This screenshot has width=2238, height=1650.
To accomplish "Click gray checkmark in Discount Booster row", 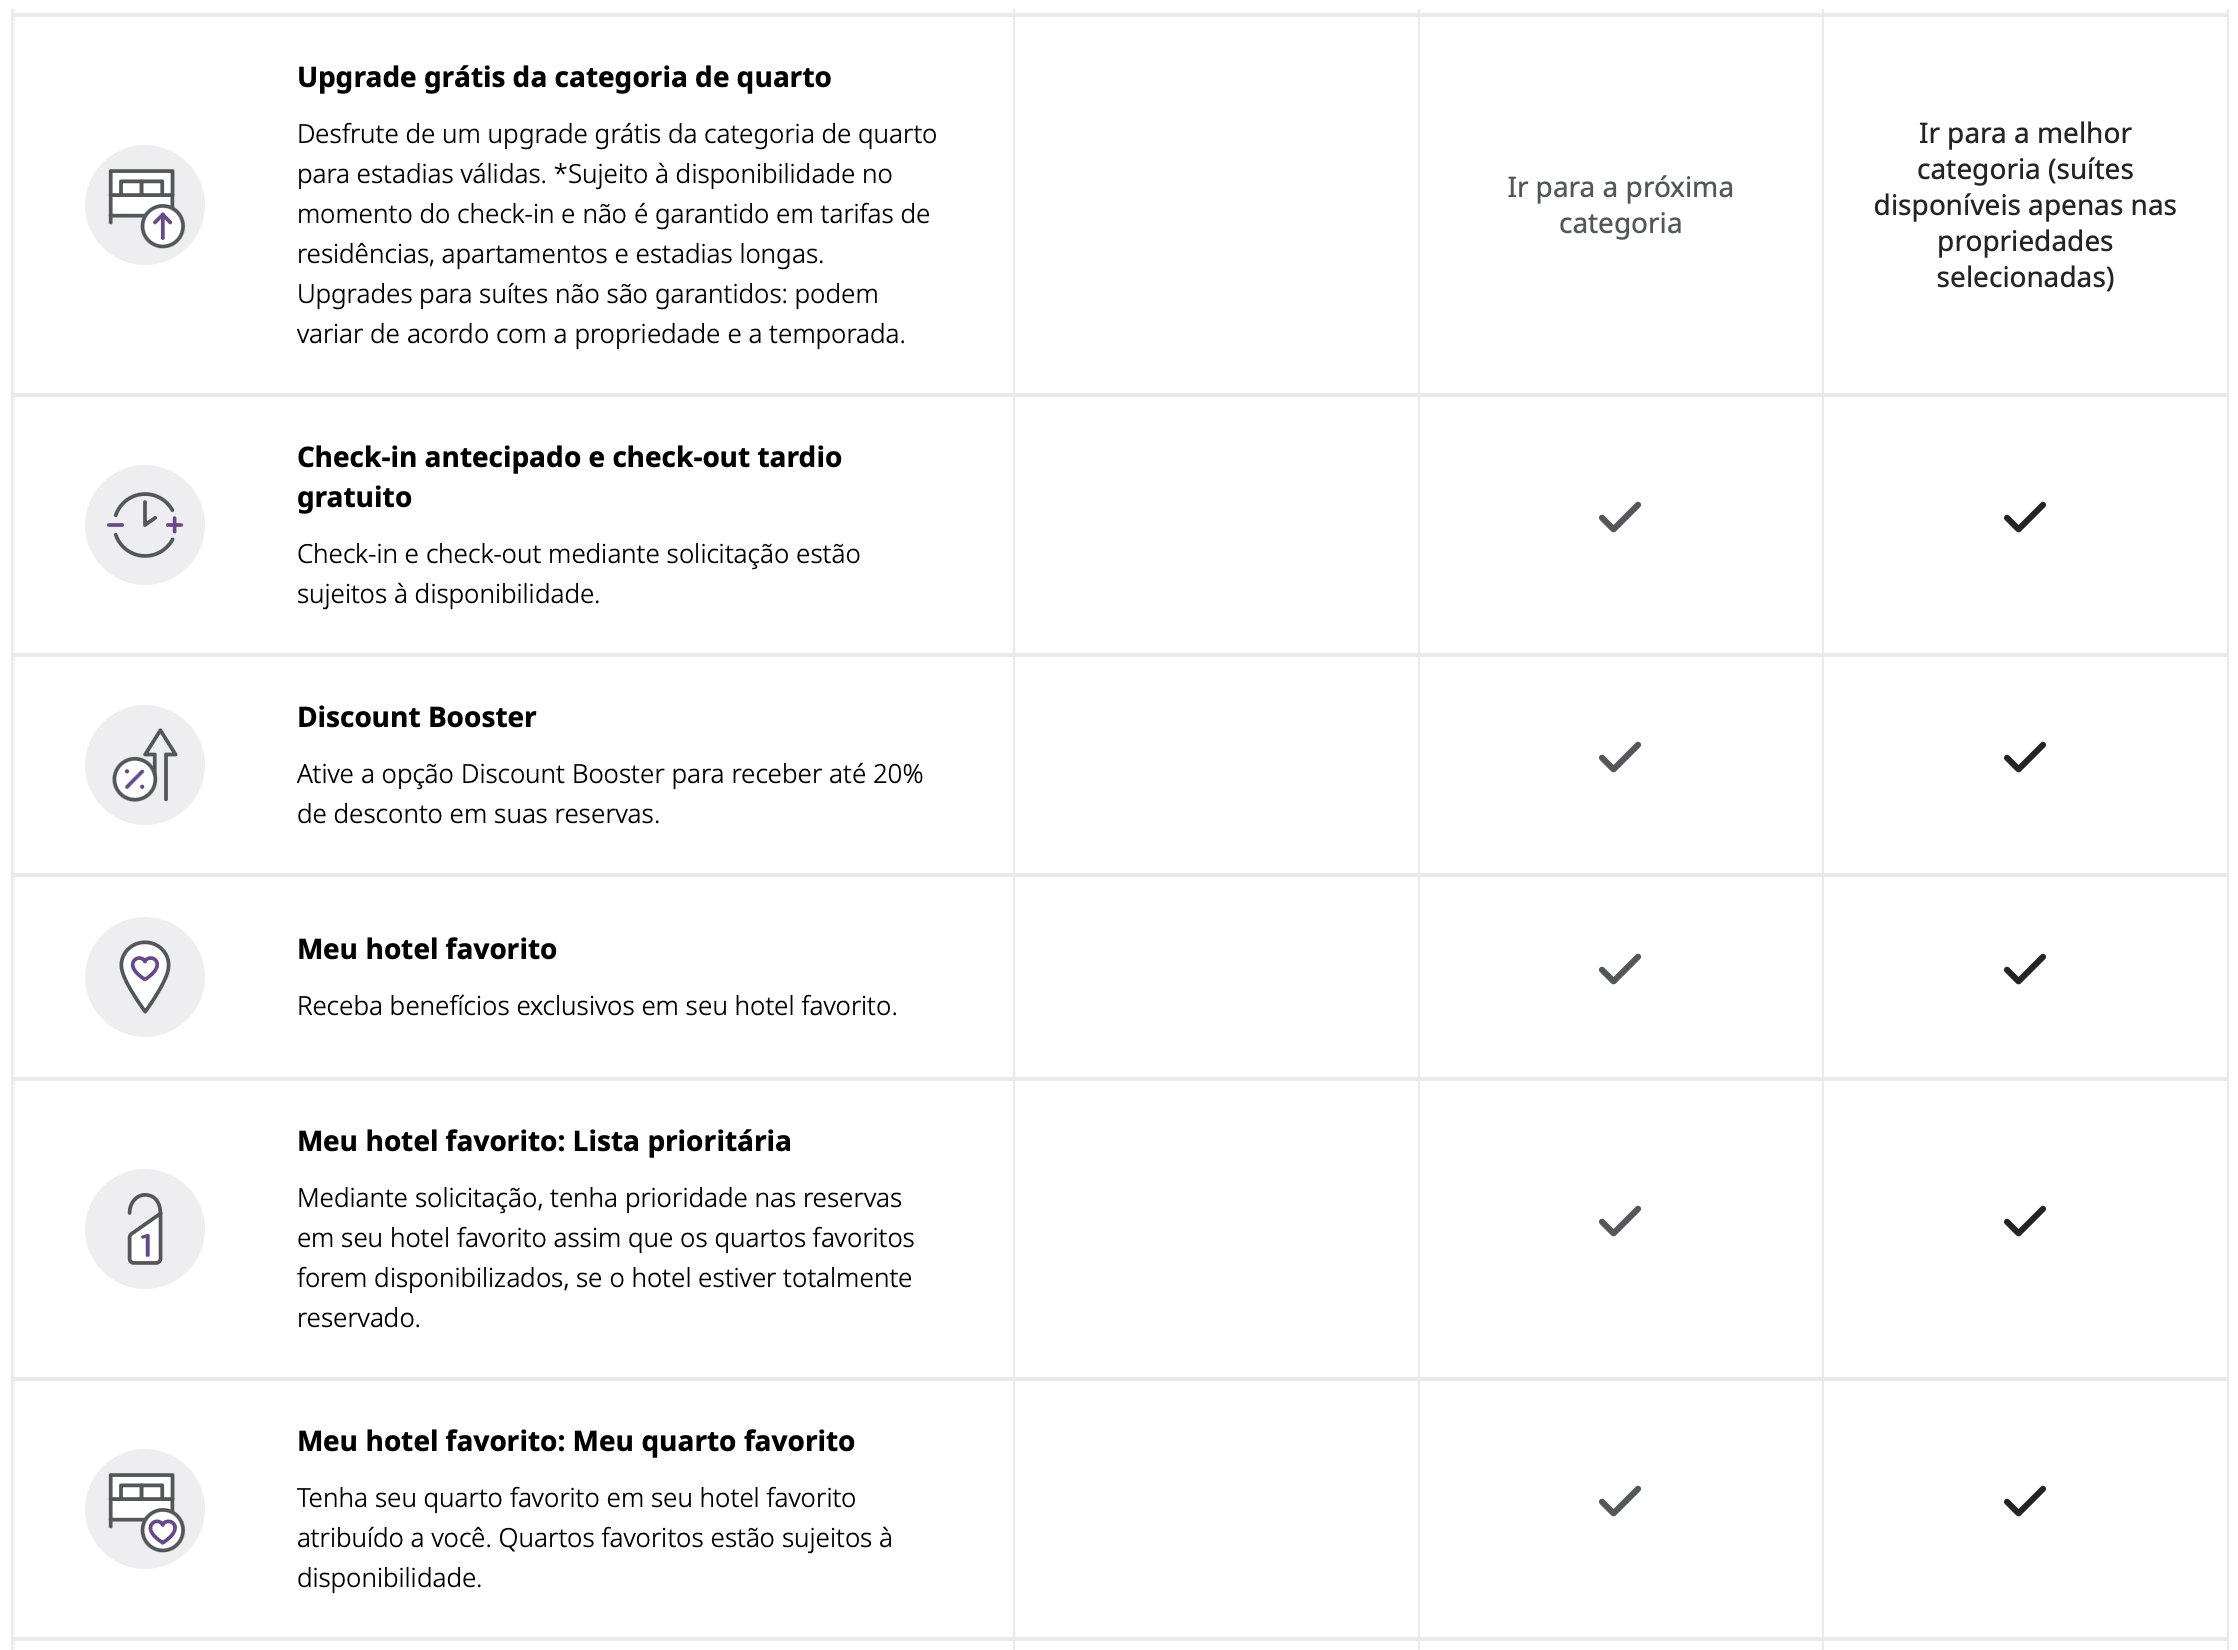I will click(x=1619, y=757).
